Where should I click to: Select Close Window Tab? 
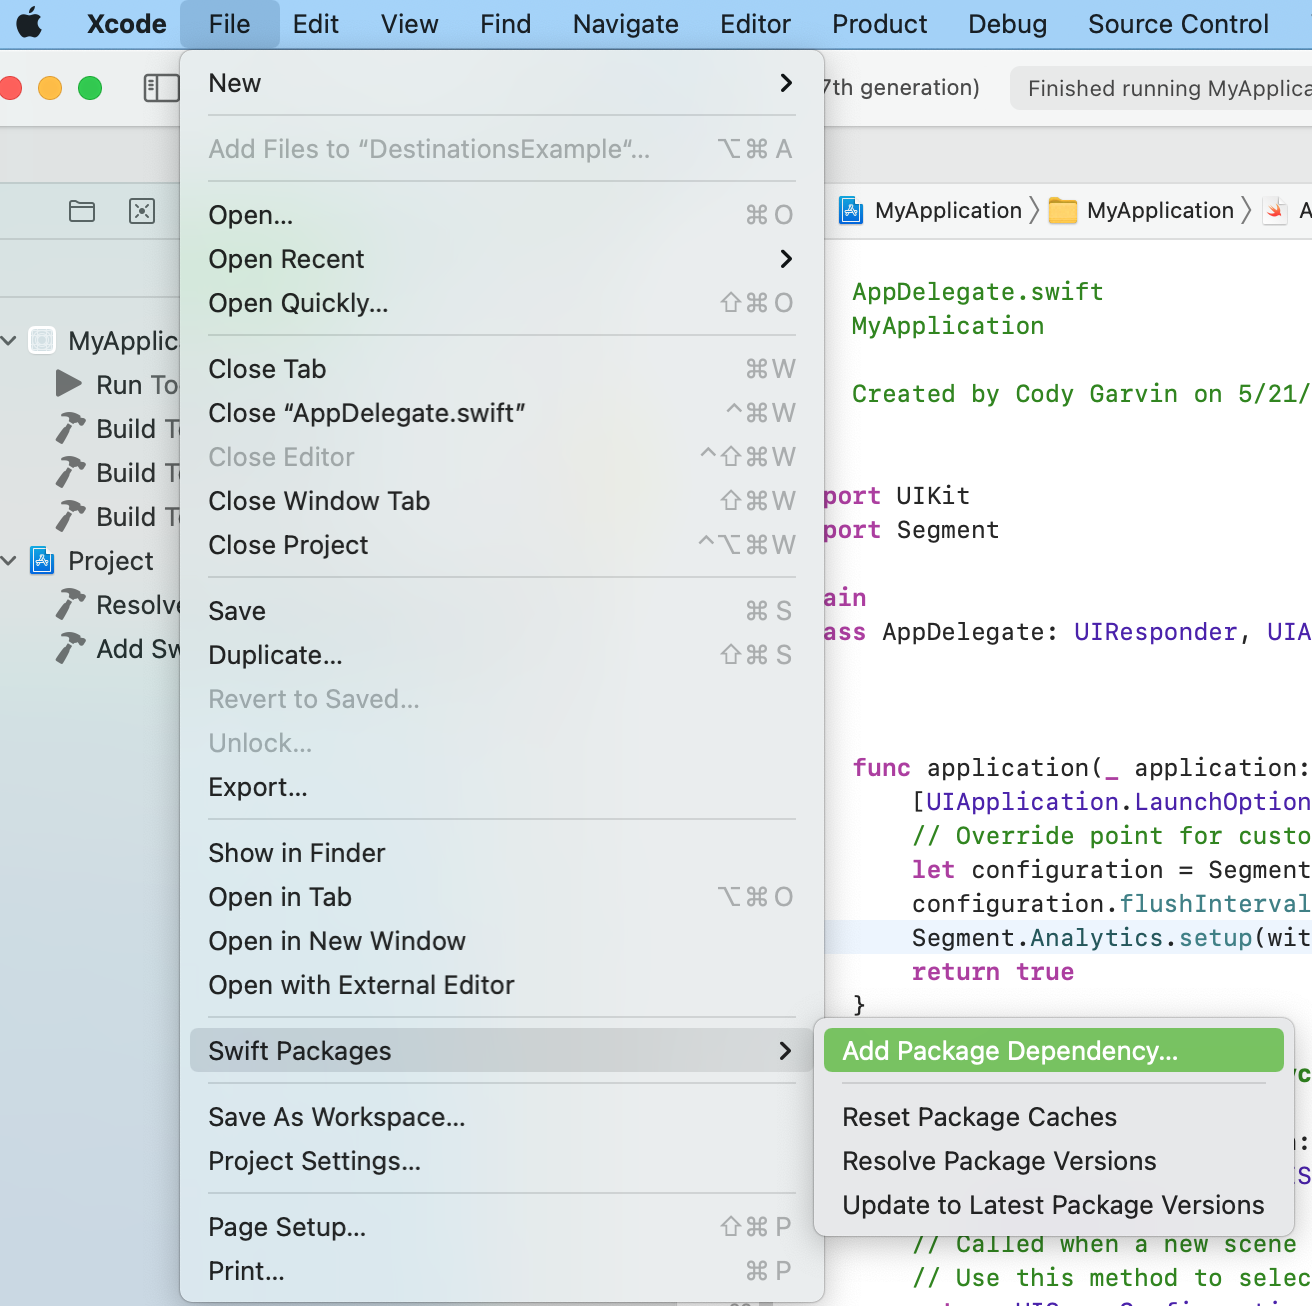point(501,501)
